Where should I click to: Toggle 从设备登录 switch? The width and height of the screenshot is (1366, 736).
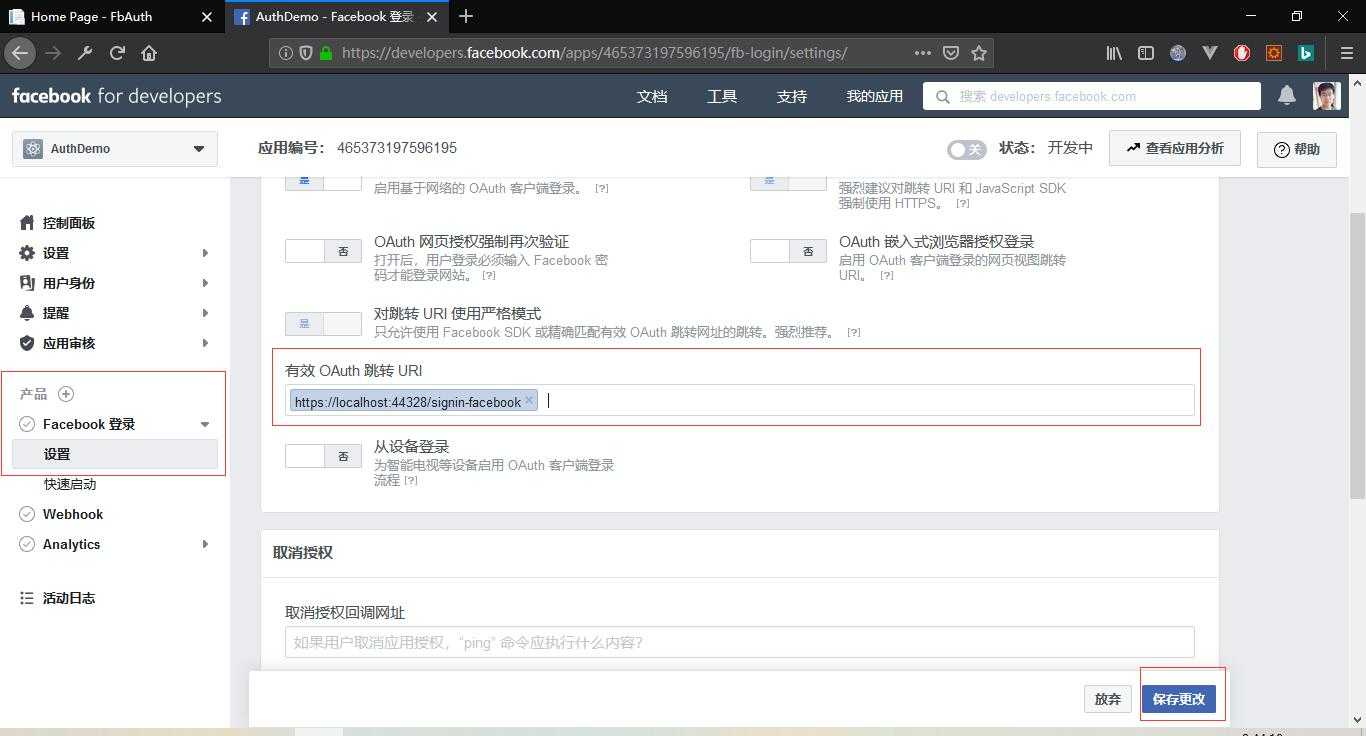pyautogui.click(x=323, y=455)
